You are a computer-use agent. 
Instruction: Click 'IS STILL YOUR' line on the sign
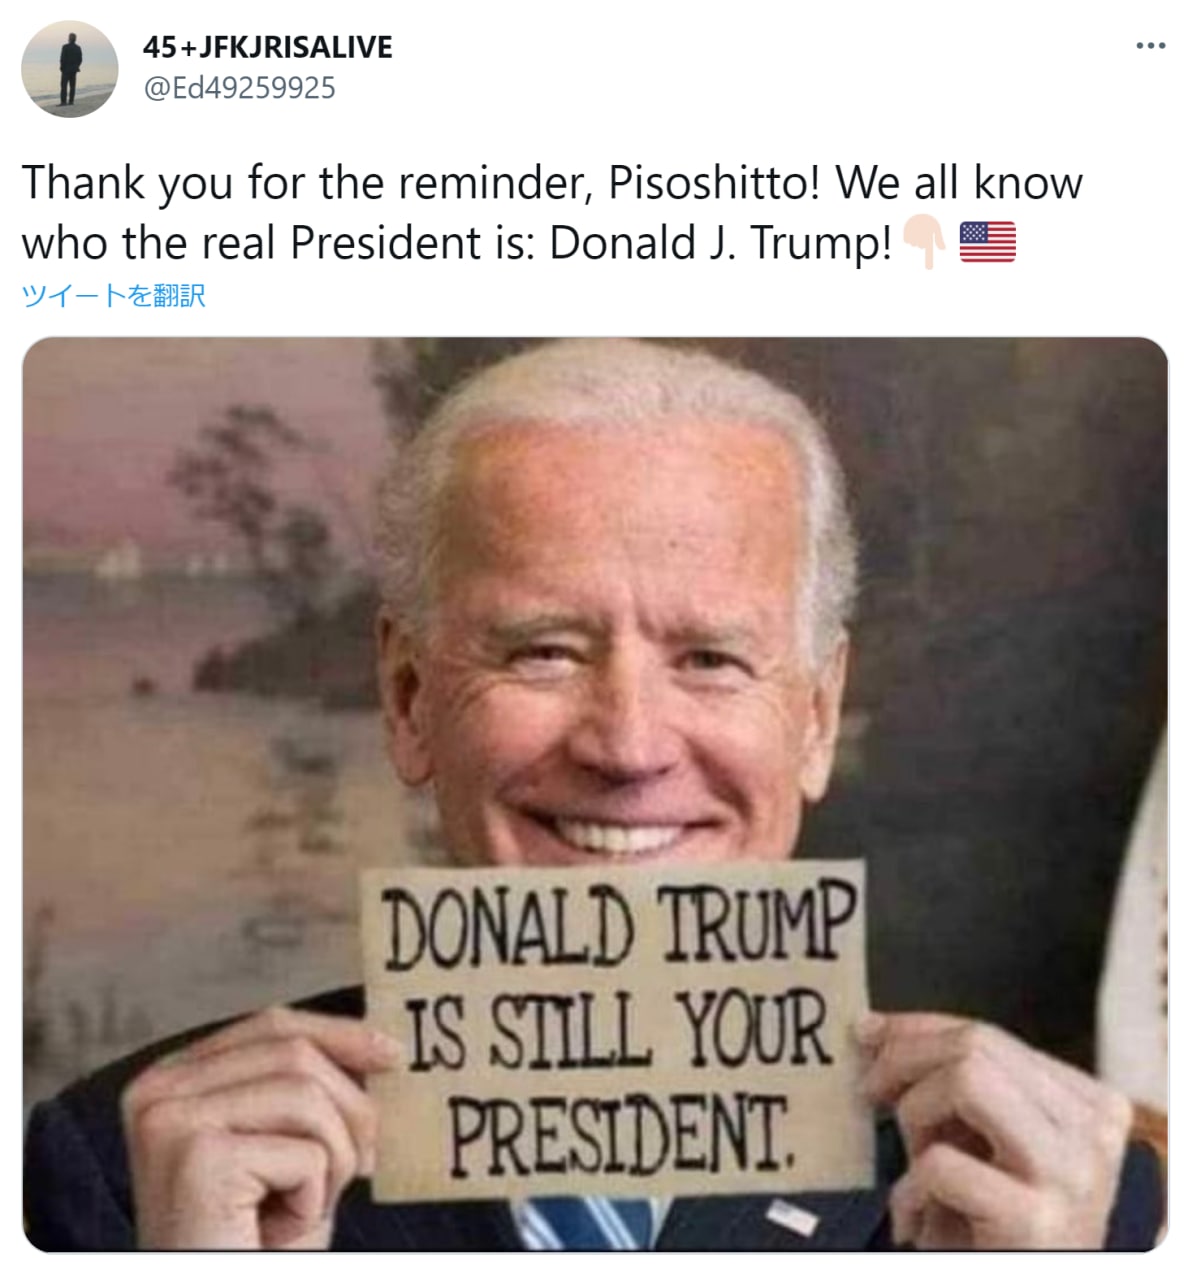pos(618,1030)
